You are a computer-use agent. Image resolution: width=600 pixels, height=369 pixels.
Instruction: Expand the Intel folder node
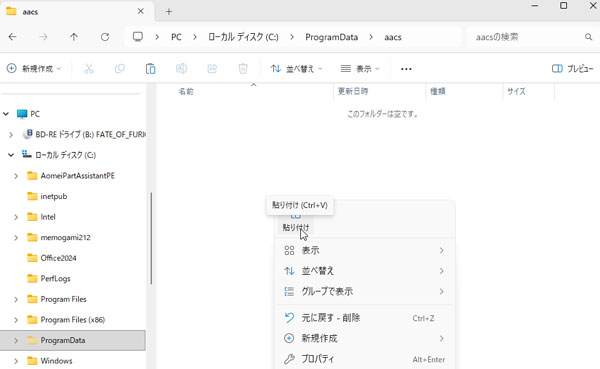[16, 217]
